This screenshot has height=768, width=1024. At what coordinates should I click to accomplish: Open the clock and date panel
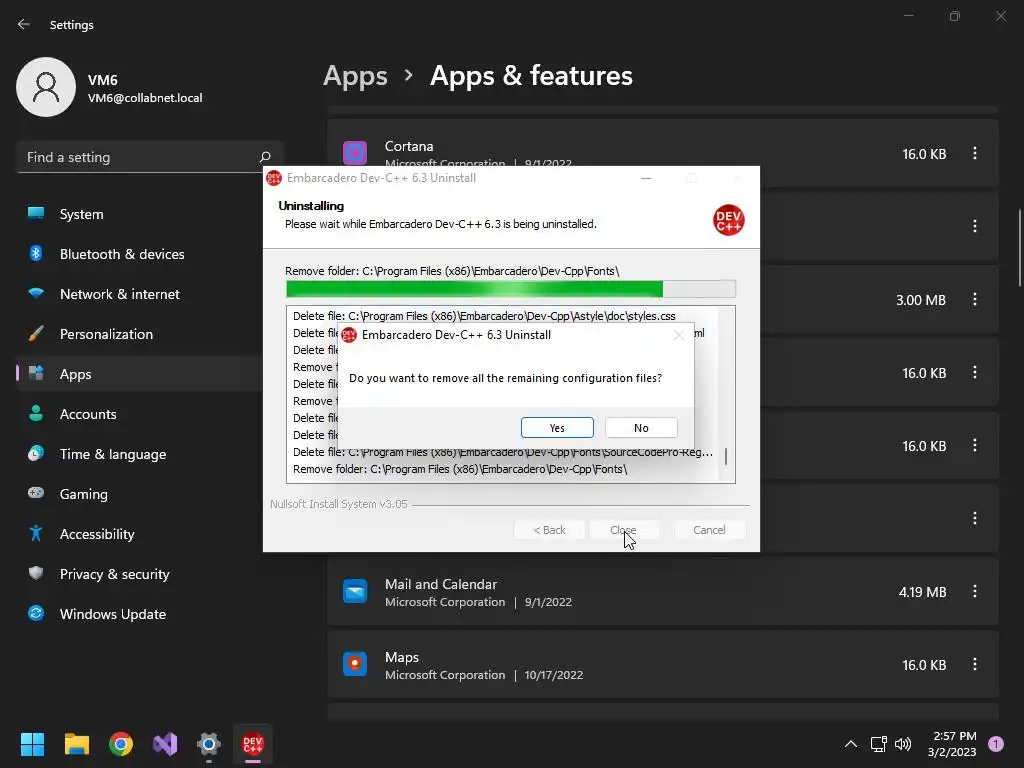pos(952,744)
